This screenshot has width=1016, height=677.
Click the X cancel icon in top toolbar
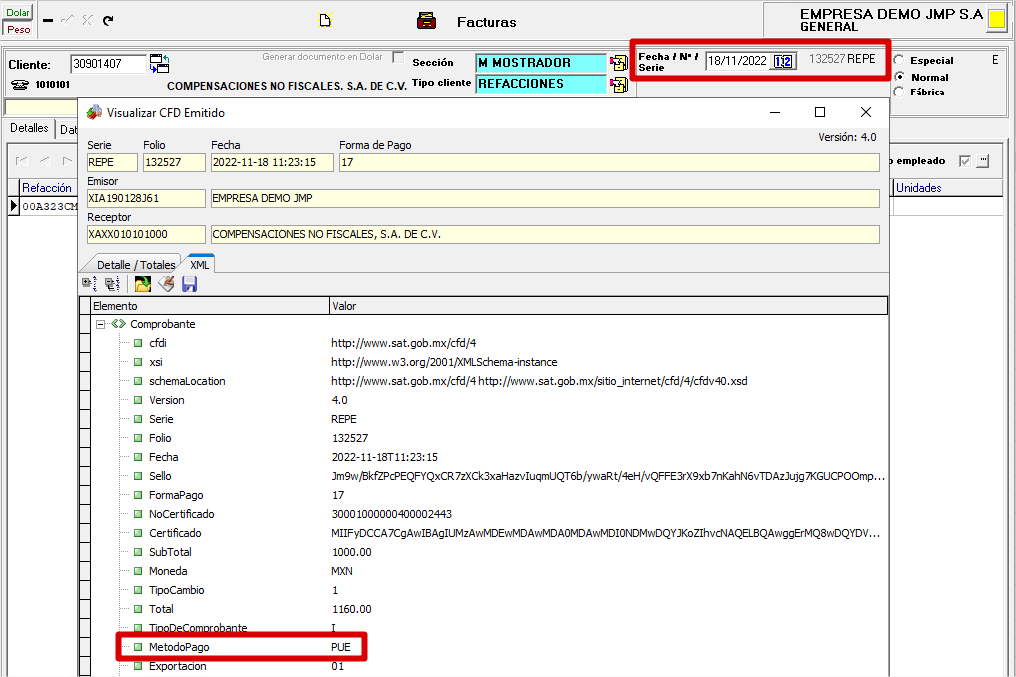pos(87,20)
